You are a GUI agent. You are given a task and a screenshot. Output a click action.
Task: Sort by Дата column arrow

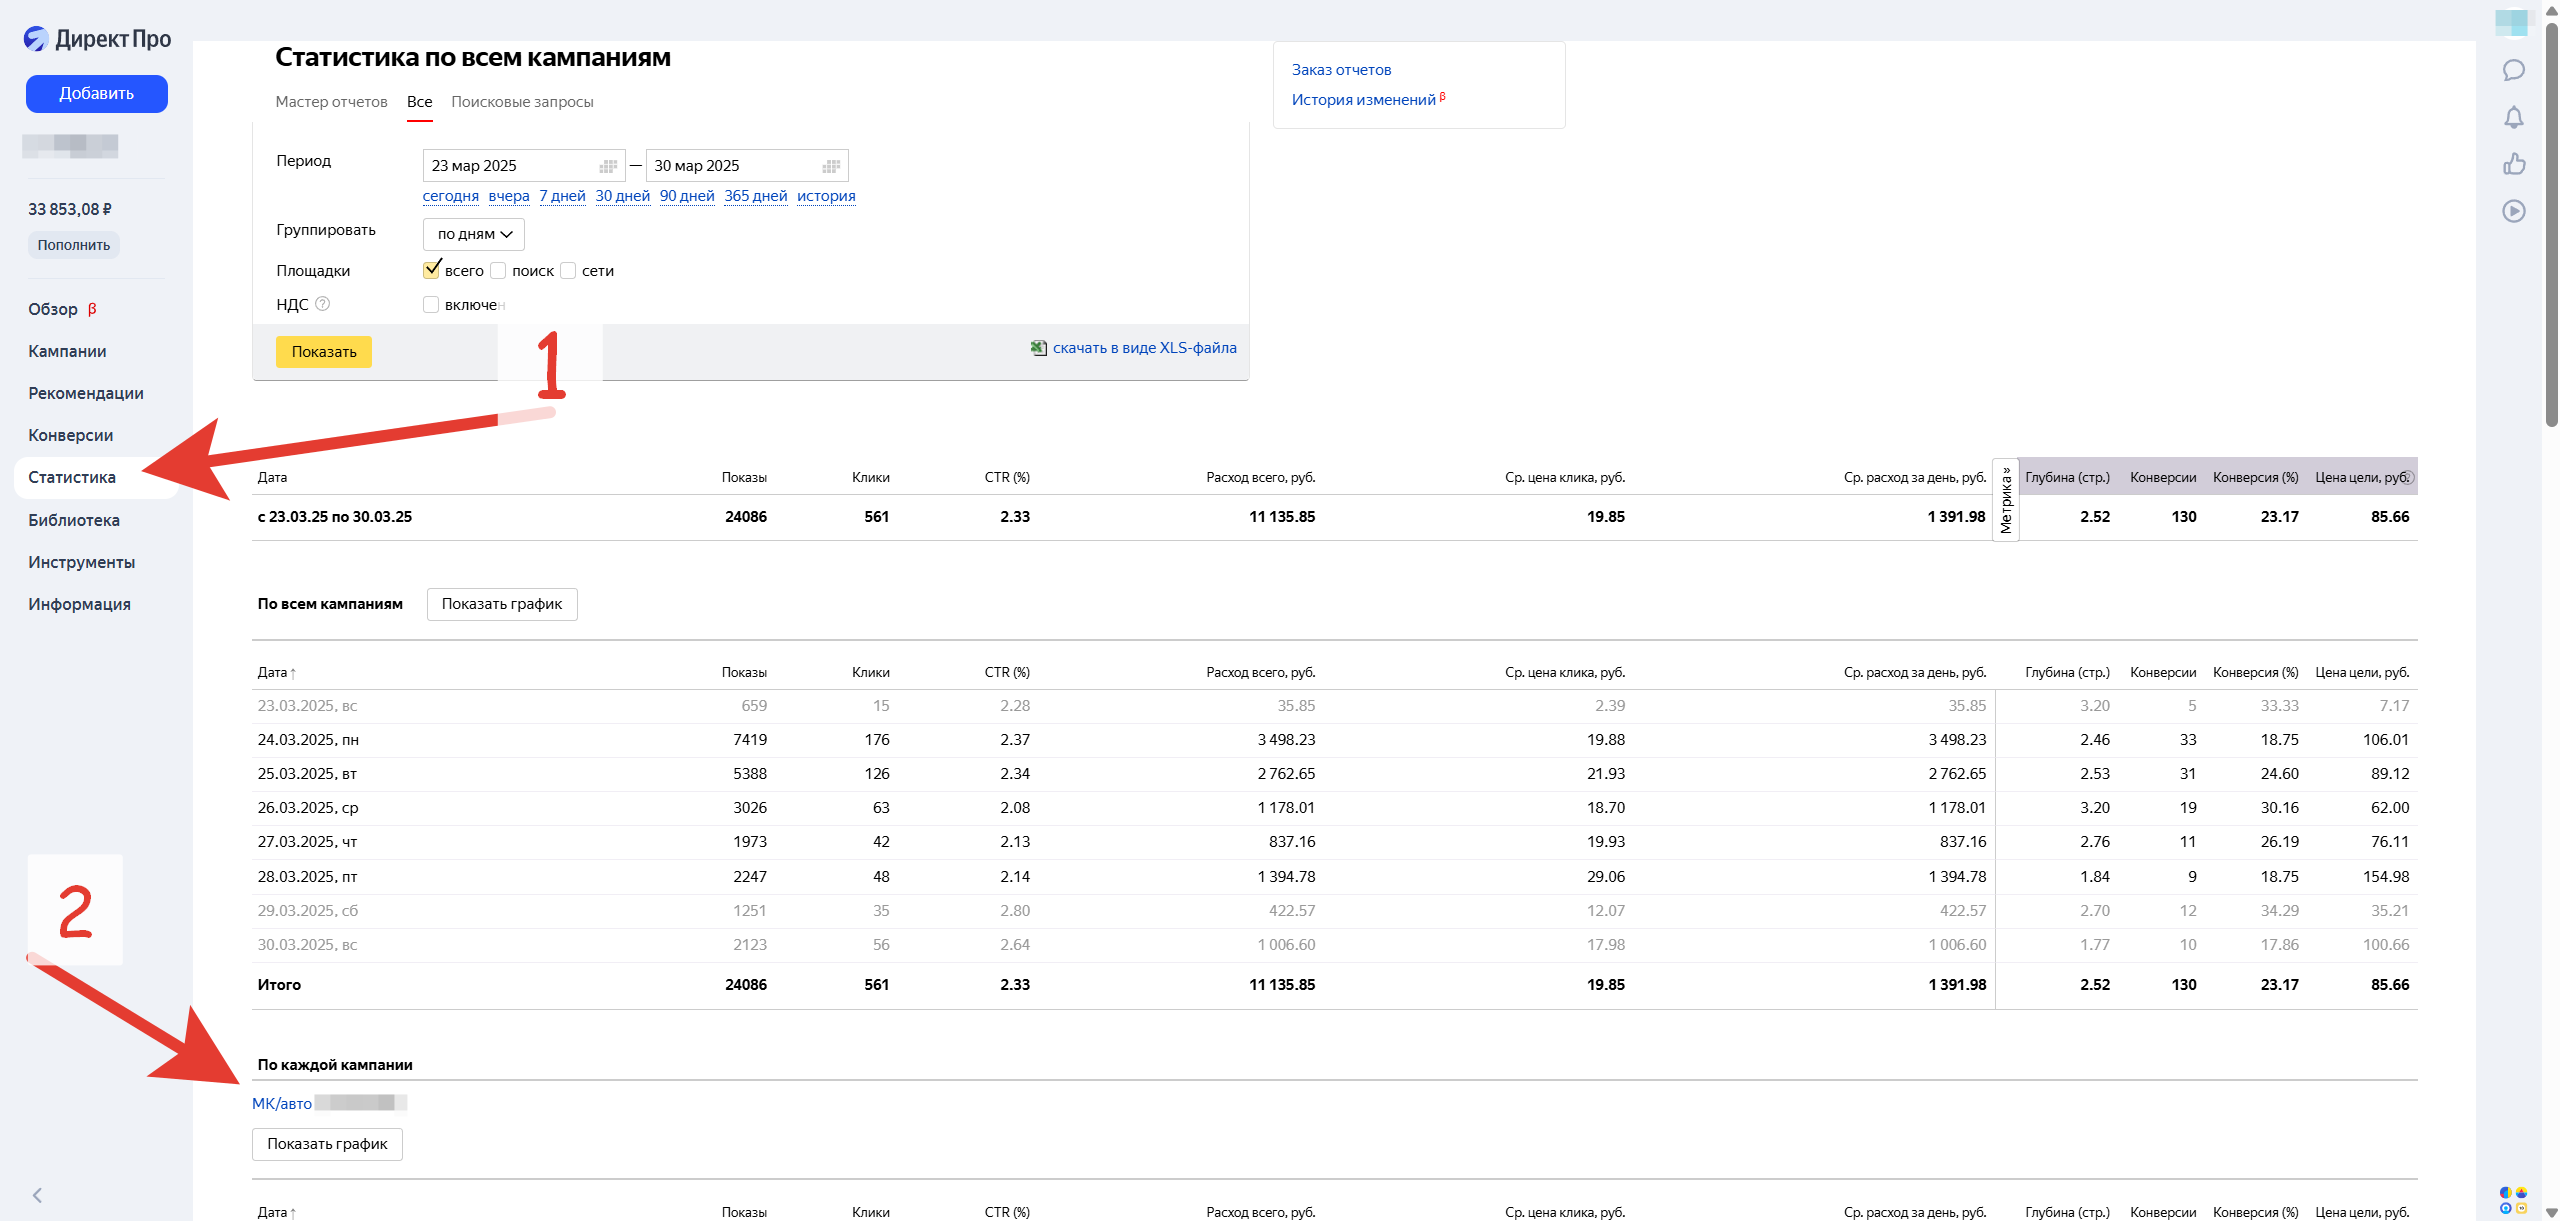(x=293, y=673)
